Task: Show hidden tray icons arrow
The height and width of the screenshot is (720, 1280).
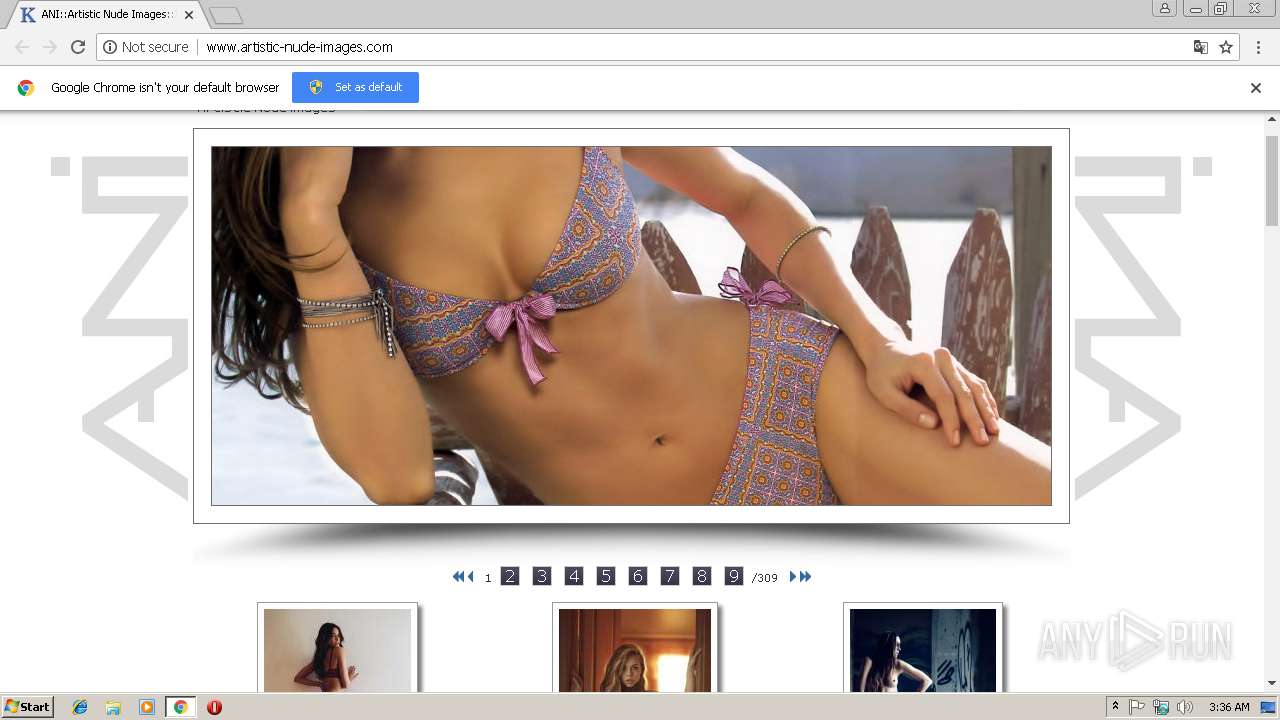Action: 1115,707
